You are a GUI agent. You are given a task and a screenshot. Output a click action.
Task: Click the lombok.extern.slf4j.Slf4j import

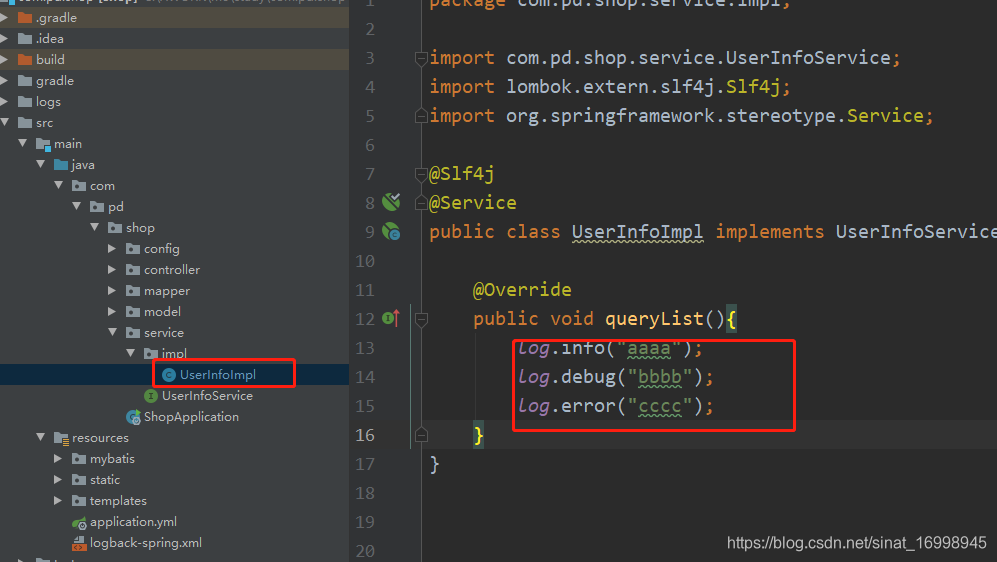tap(642, 86)
